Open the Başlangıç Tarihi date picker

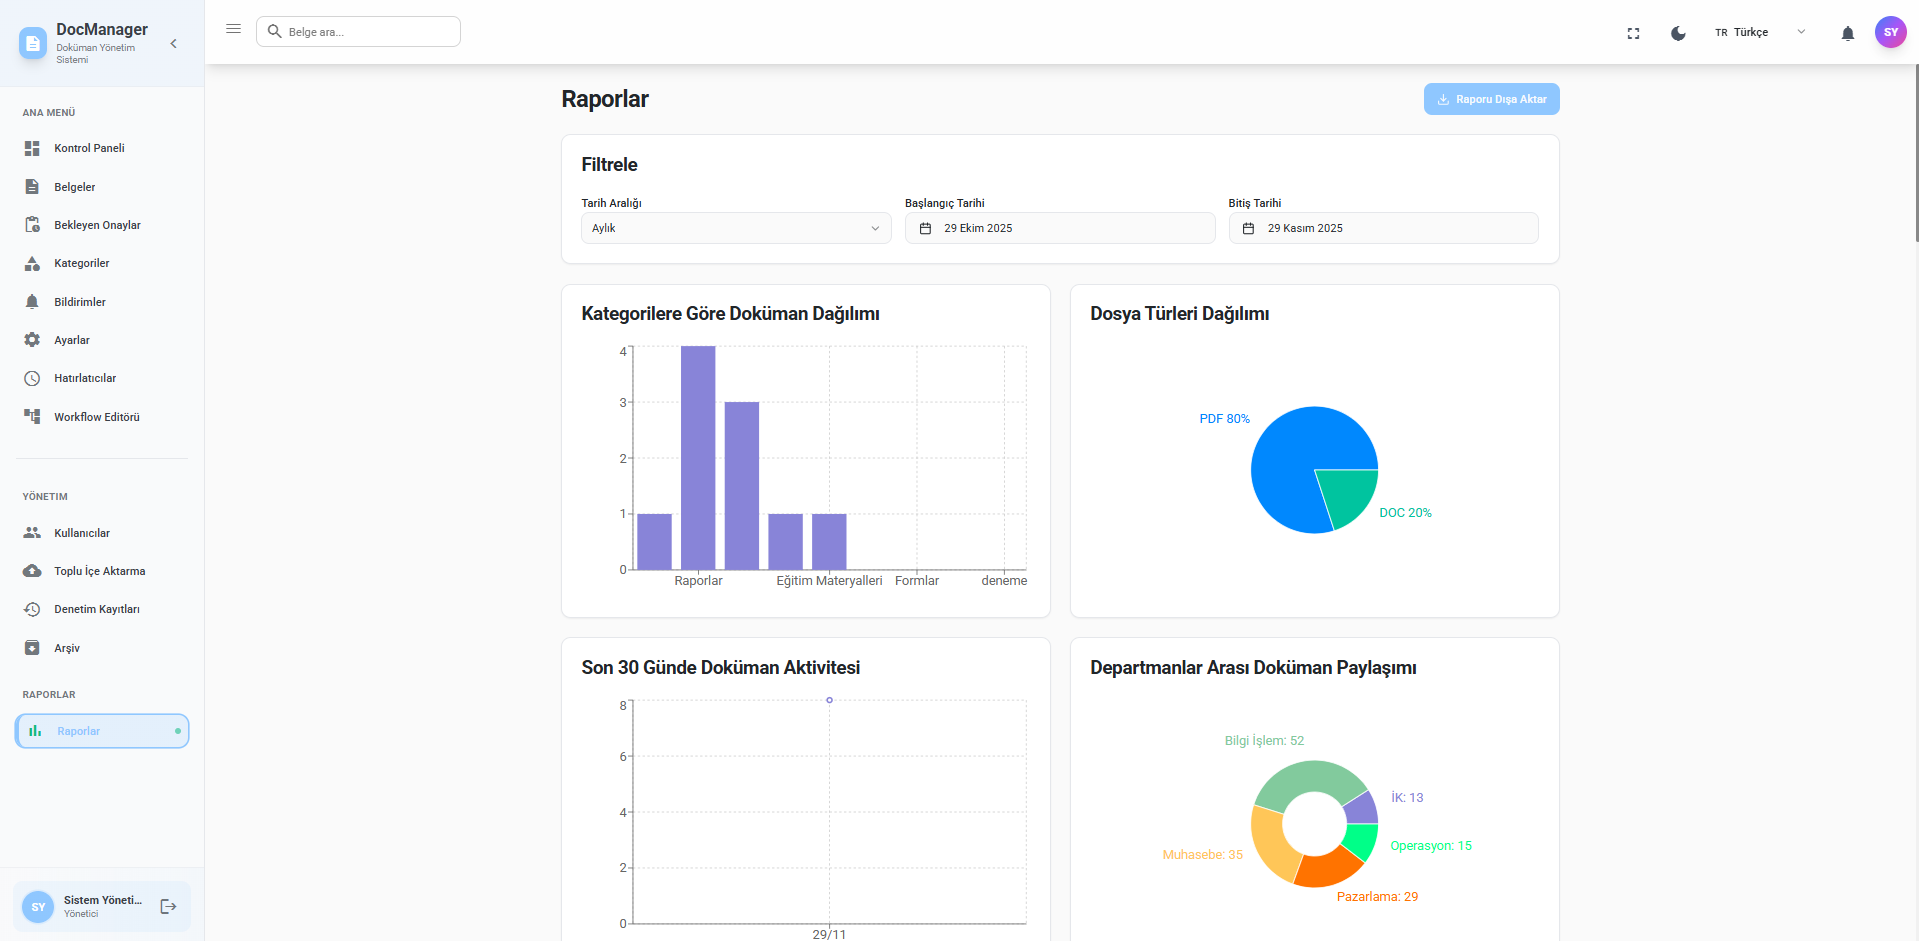coord(1059,228)
